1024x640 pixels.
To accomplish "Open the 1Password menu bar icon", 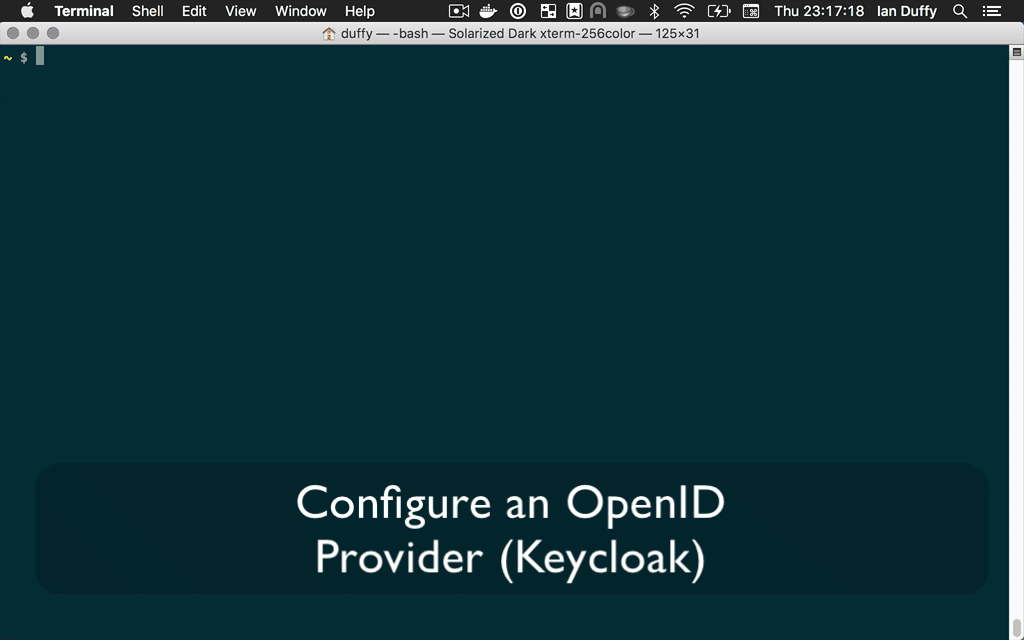I will pyautogui.click(x=518, y=11).
